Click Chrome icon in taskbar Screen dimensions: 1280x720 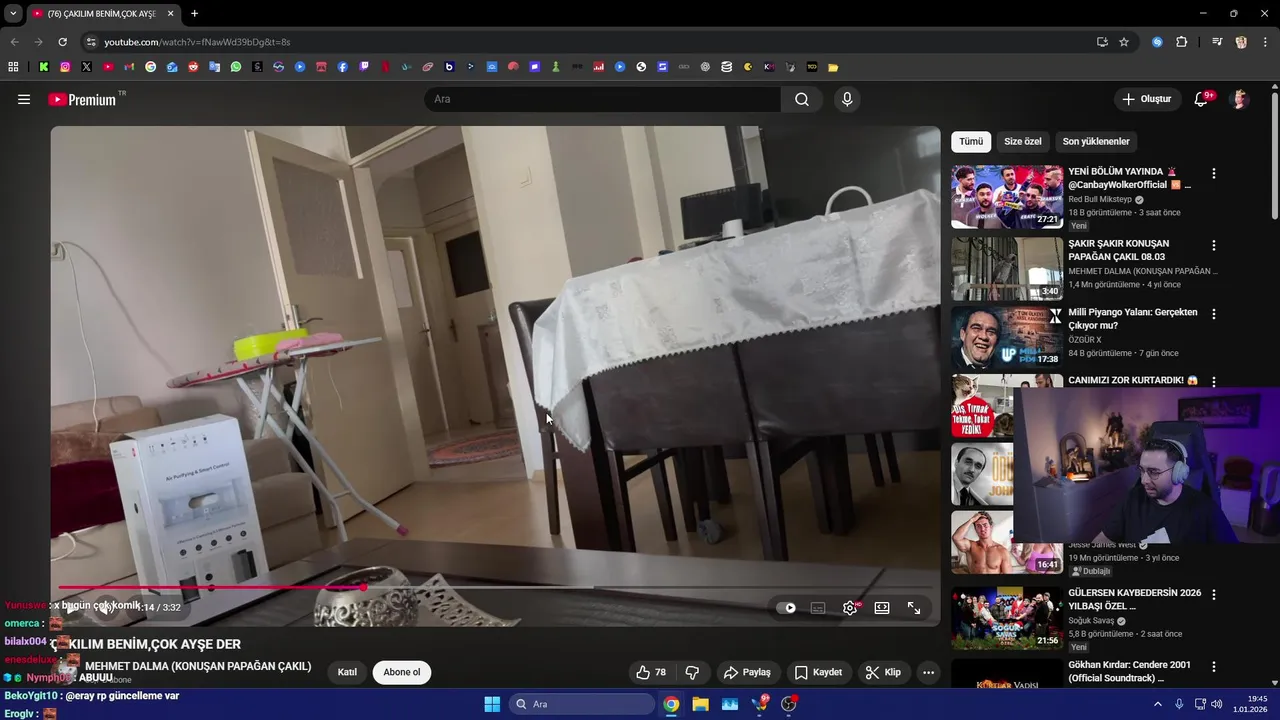point(671,704)
